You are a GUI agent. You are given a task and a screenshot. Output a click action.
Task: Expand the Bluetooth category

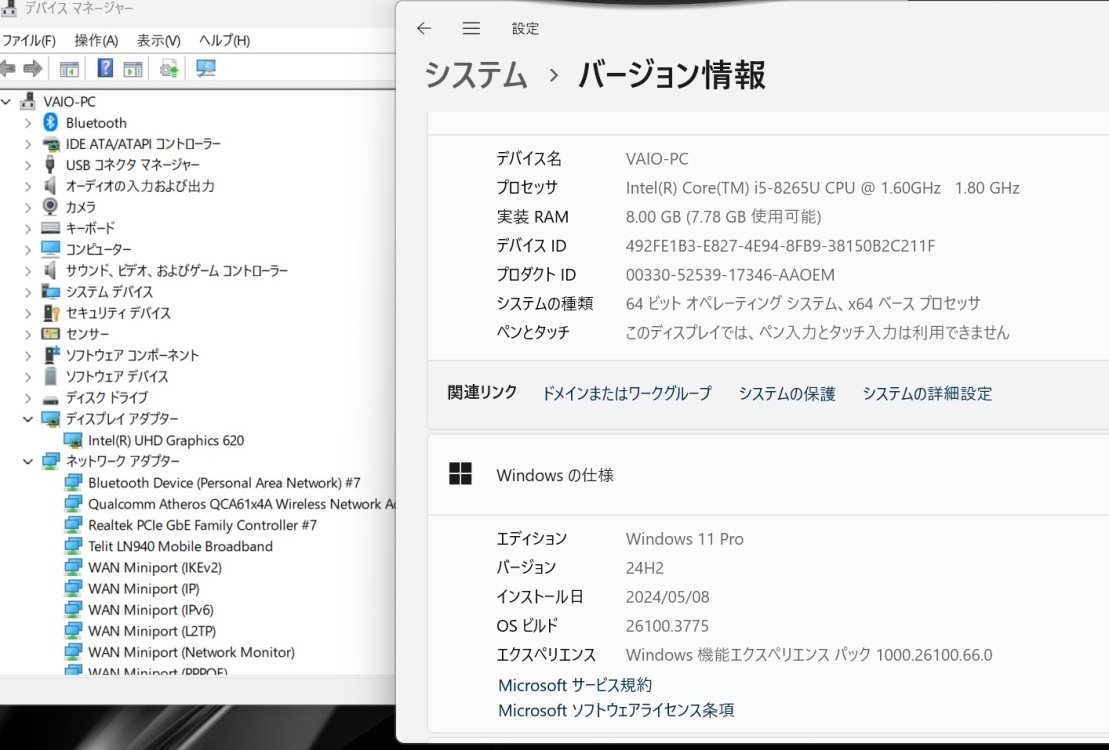coord(28,123)
